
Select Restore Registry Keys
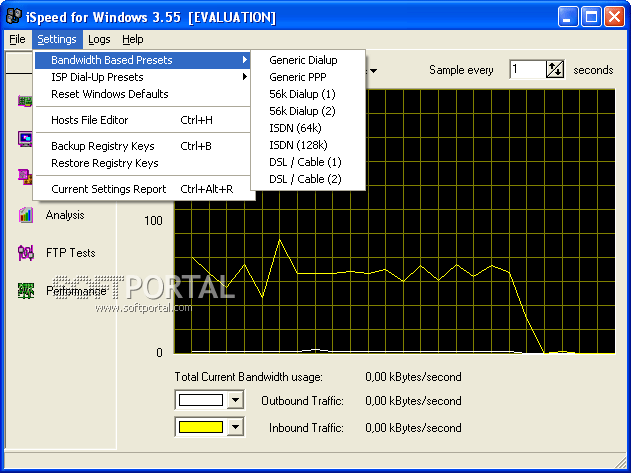[142, 163]
